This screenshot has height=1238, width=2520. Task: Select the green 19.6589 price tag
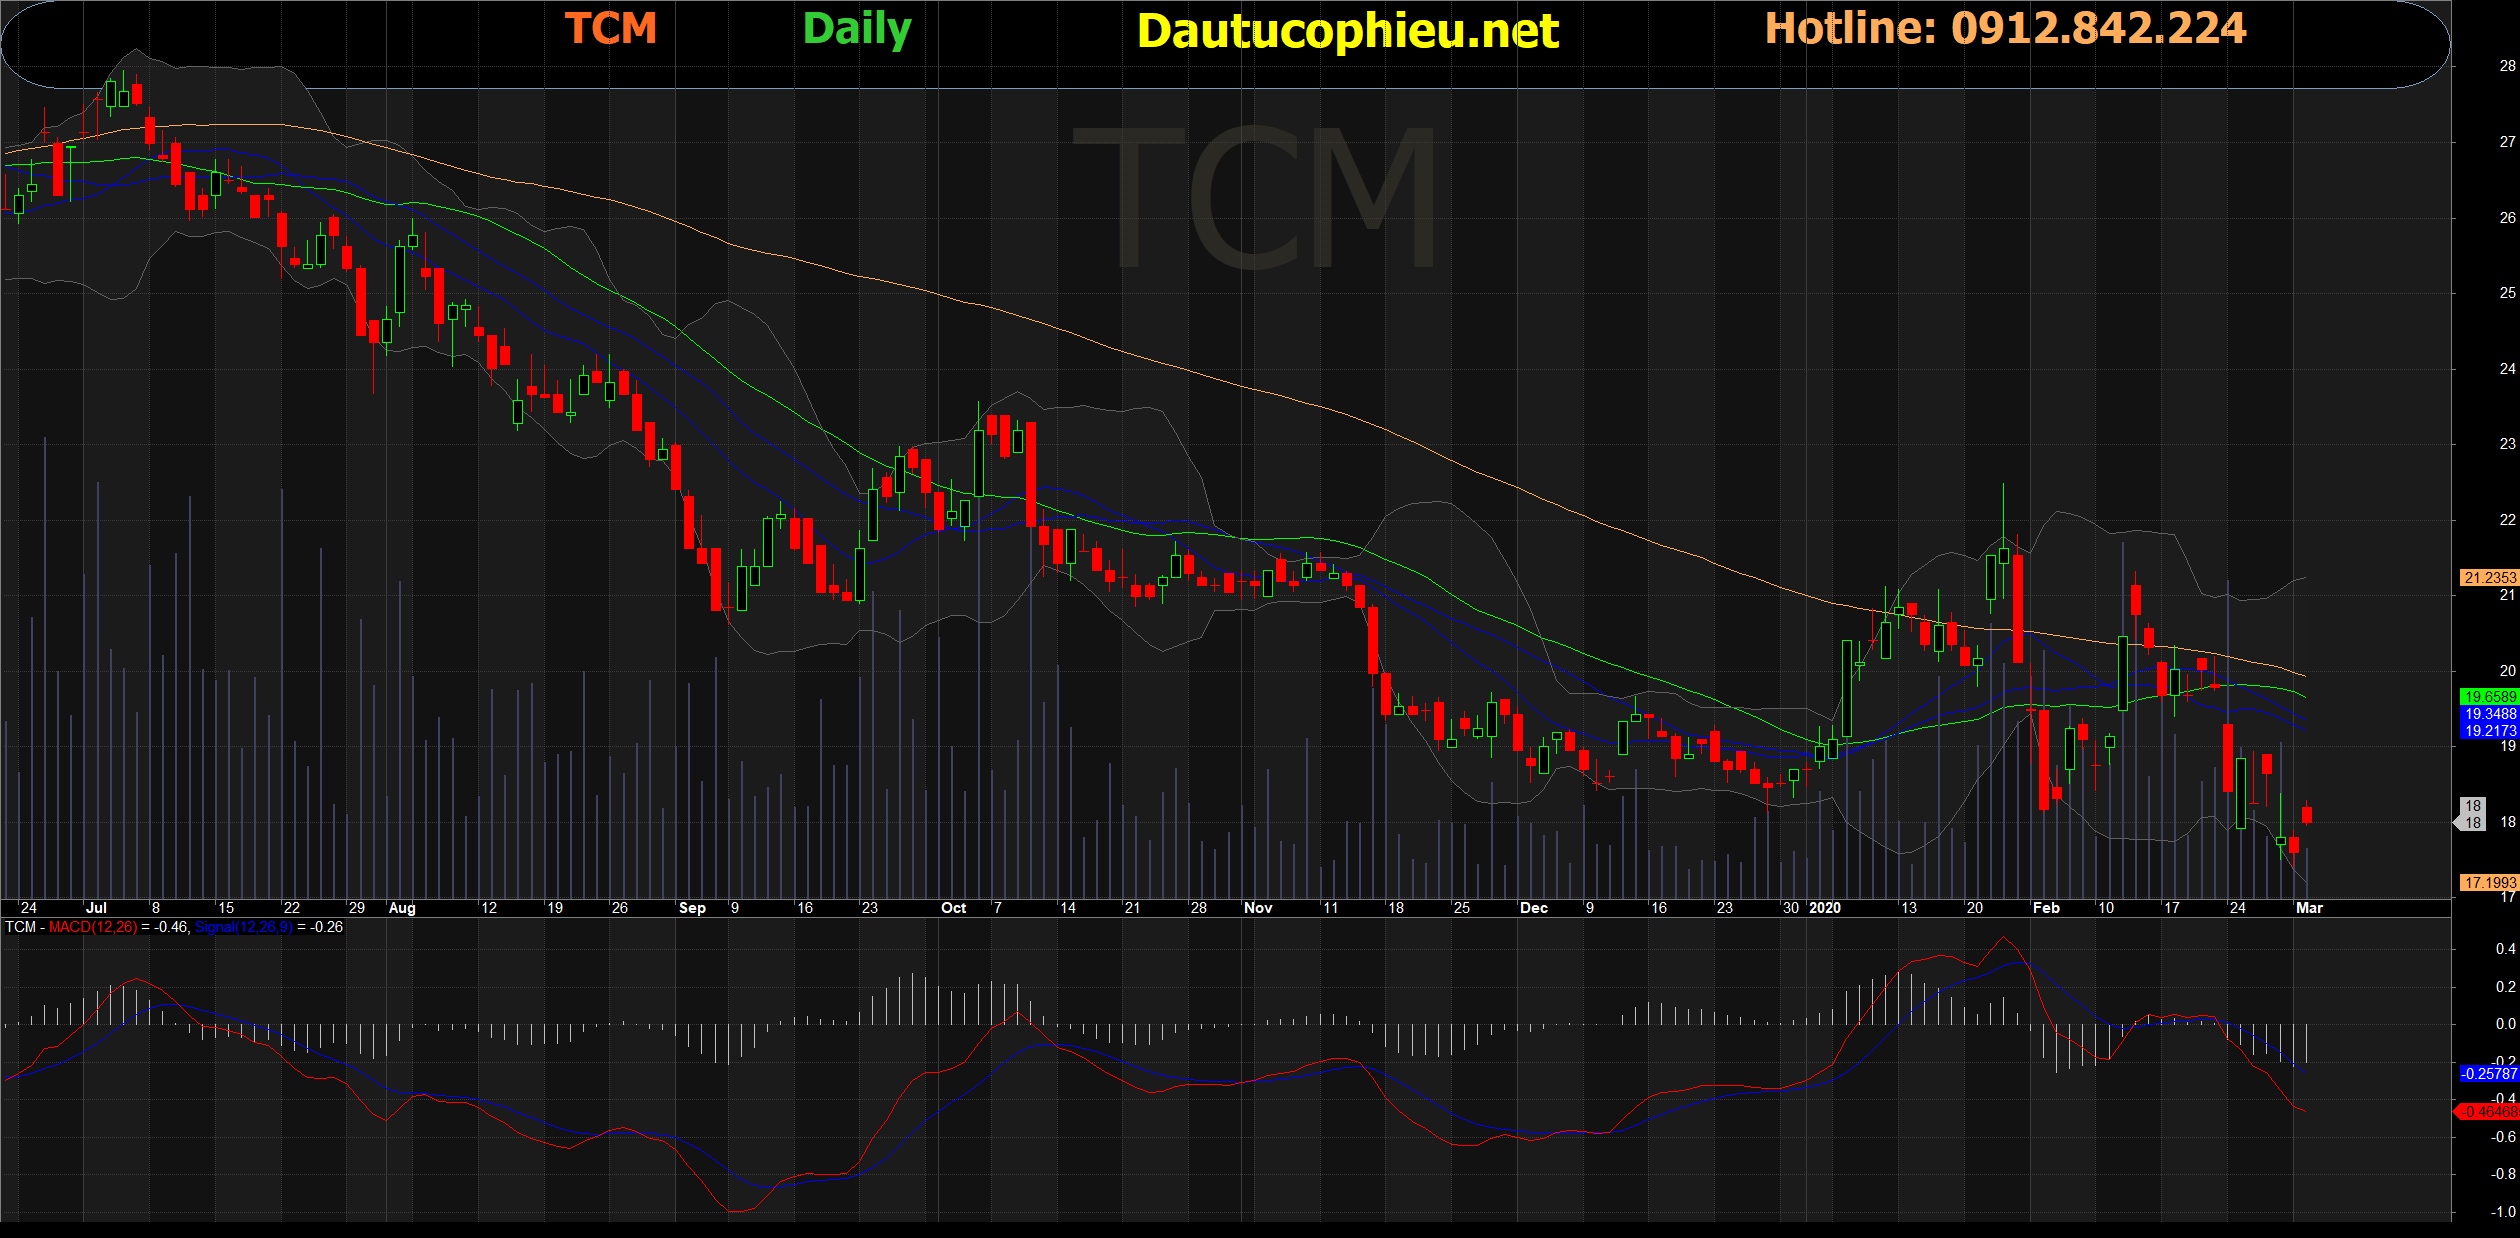point(2489,697)
